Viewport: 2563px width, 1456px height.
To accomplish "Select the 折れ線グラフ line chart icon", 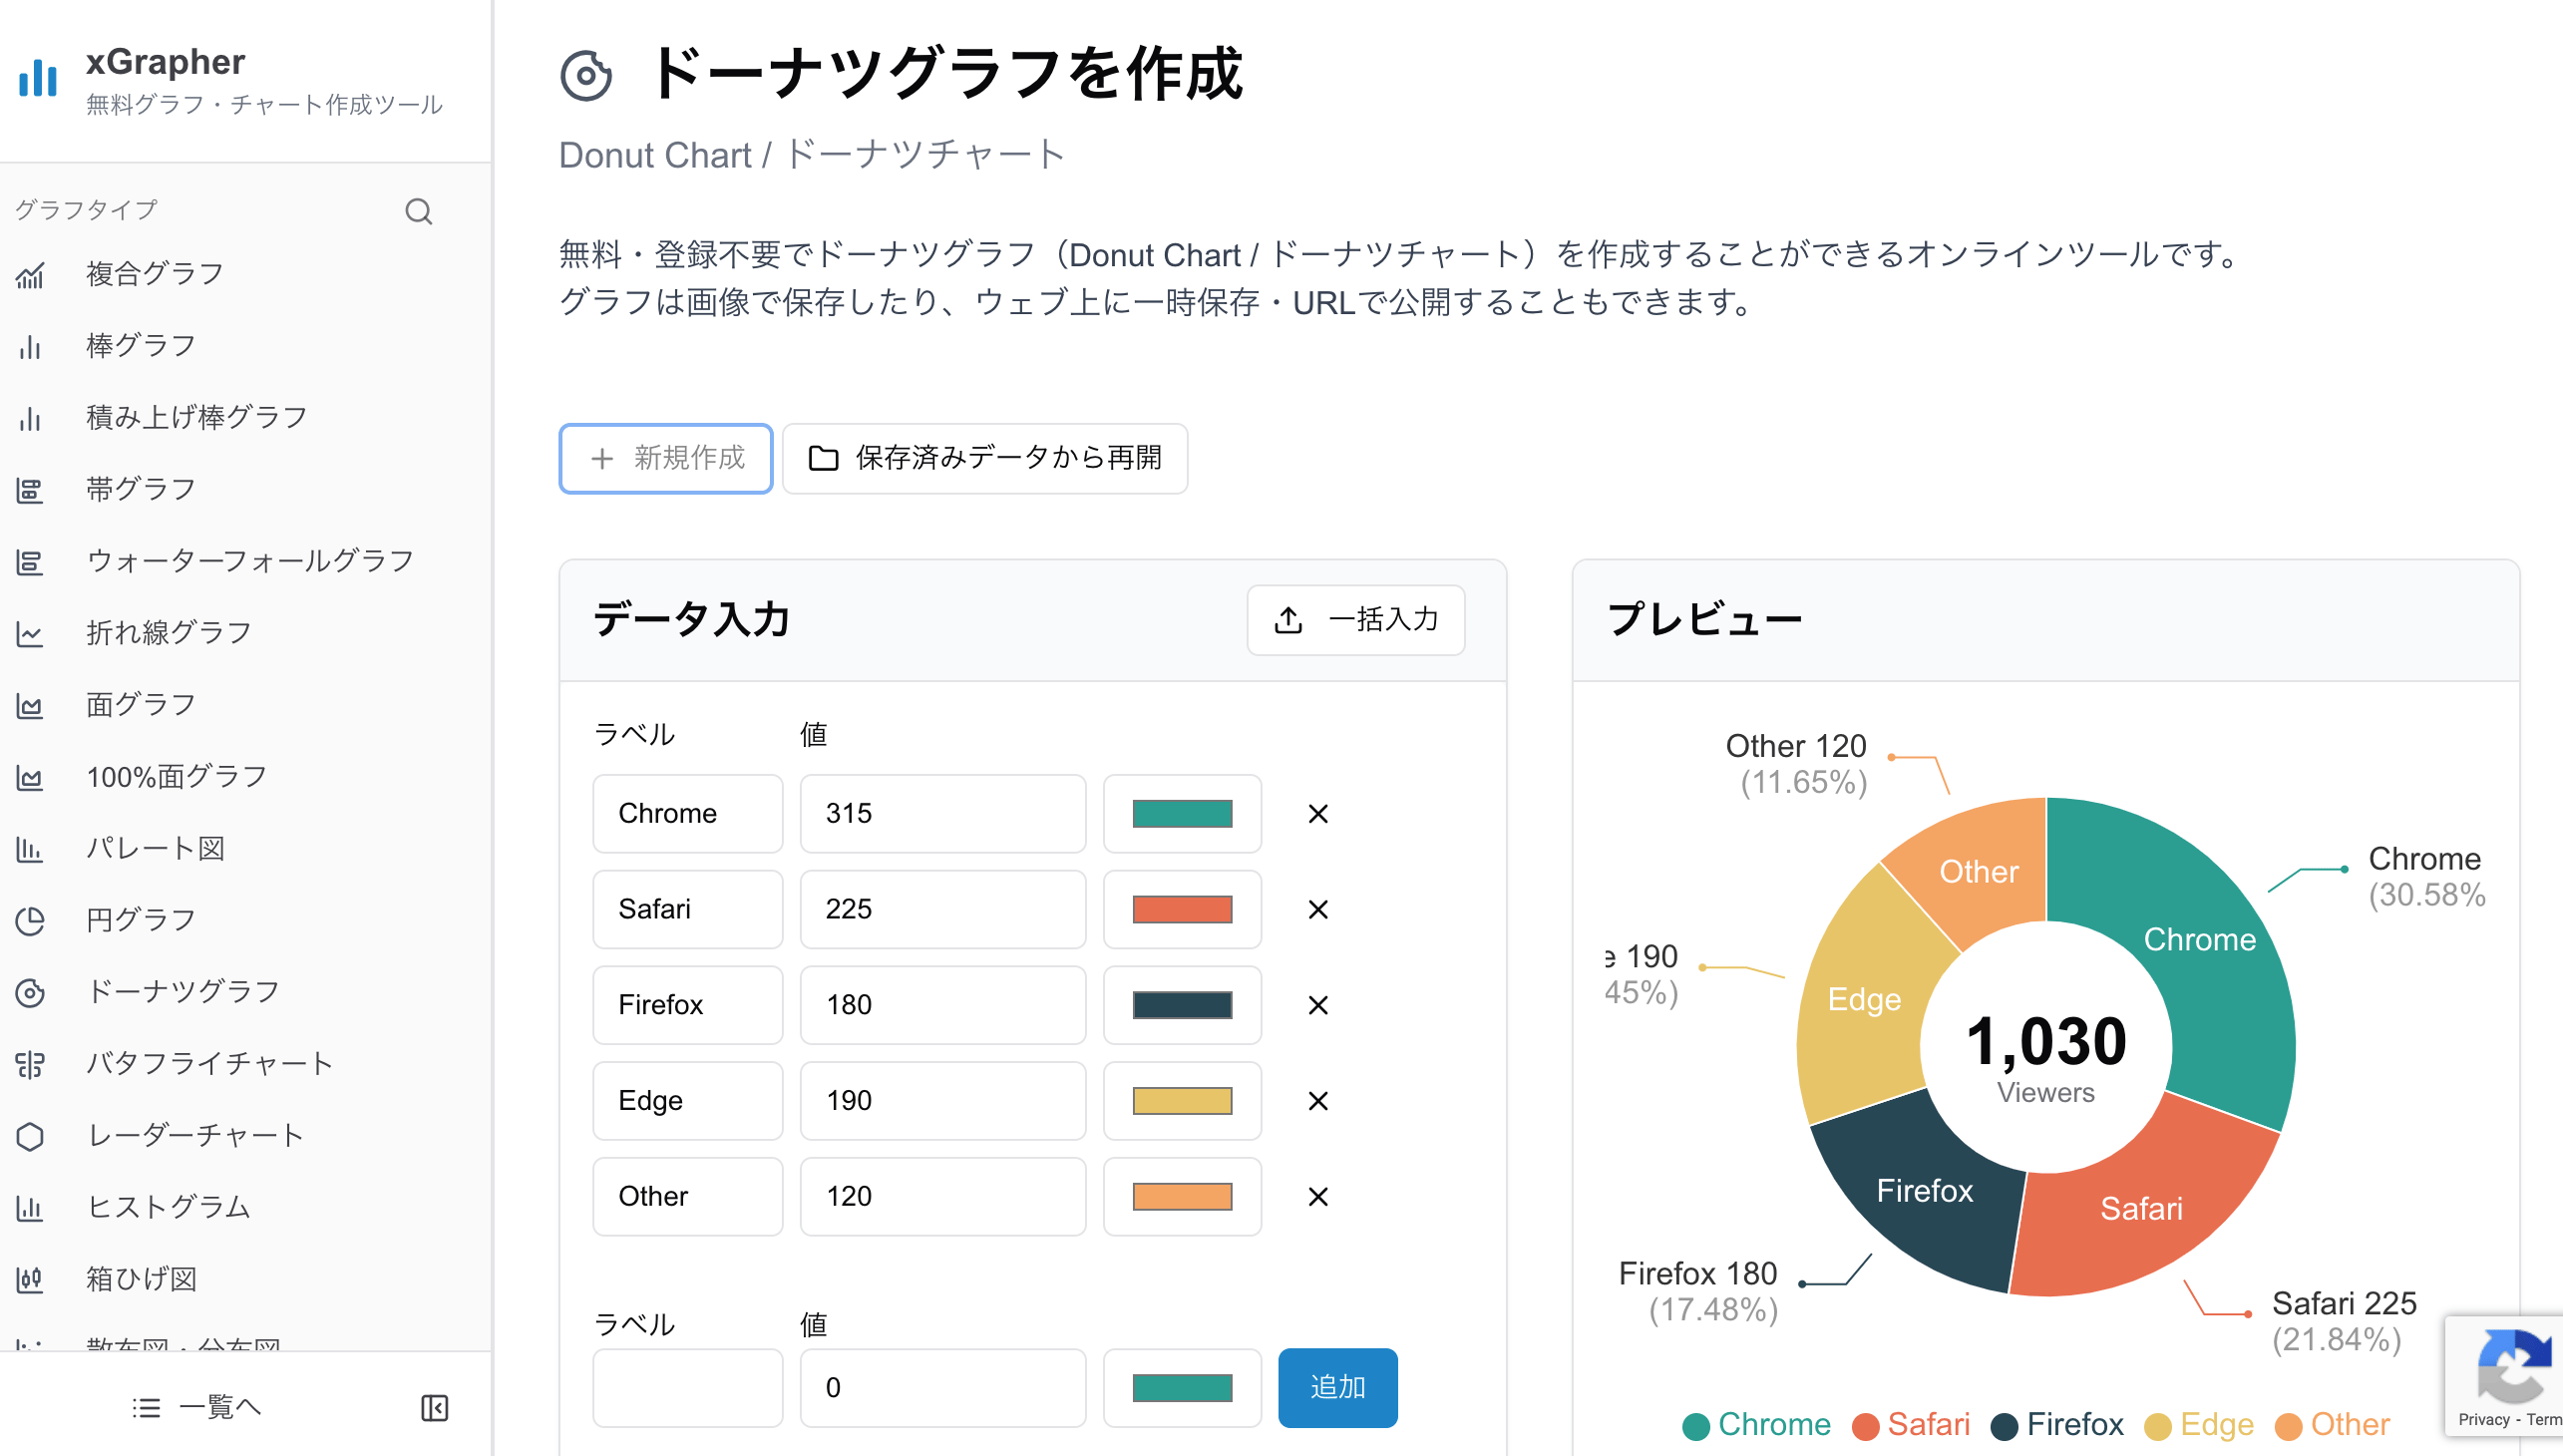I will pyautogui.click(x=30, y=632).
